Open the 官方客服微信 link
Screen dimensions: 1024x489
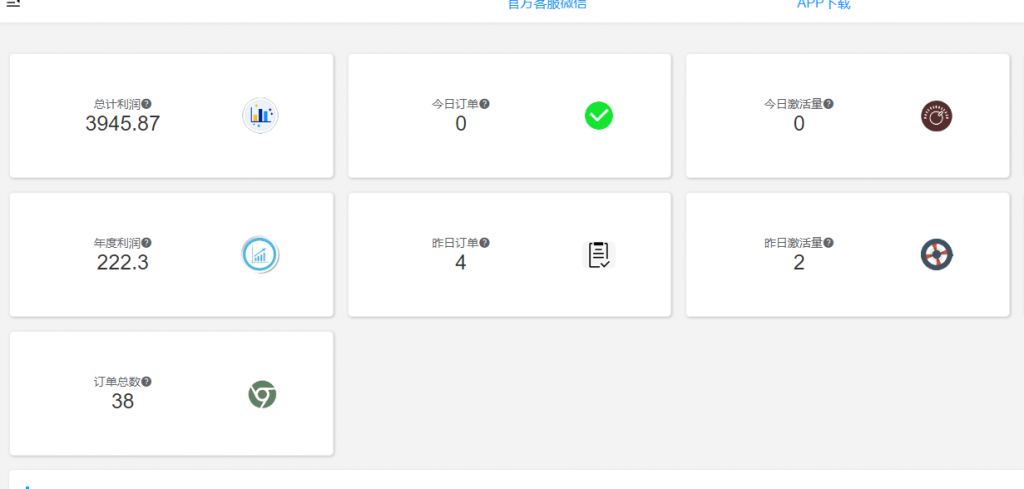[x=547, y=5]
